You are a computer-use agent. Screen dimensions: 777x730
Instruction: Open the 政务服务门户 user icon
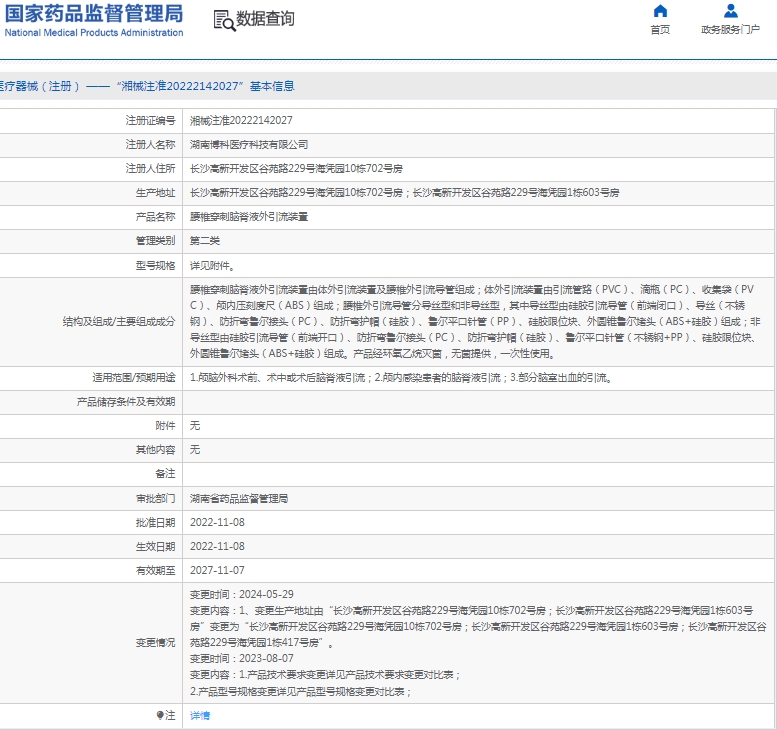click(x=730, y=11)
